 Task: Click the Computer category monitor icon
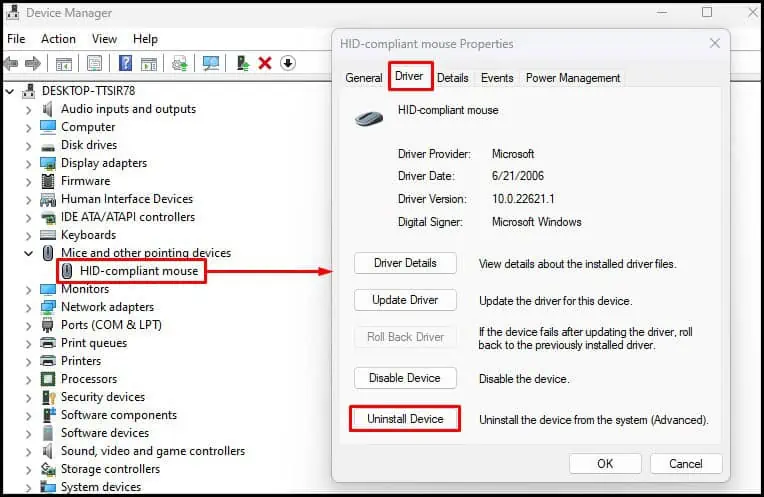[x=48, y=127]
